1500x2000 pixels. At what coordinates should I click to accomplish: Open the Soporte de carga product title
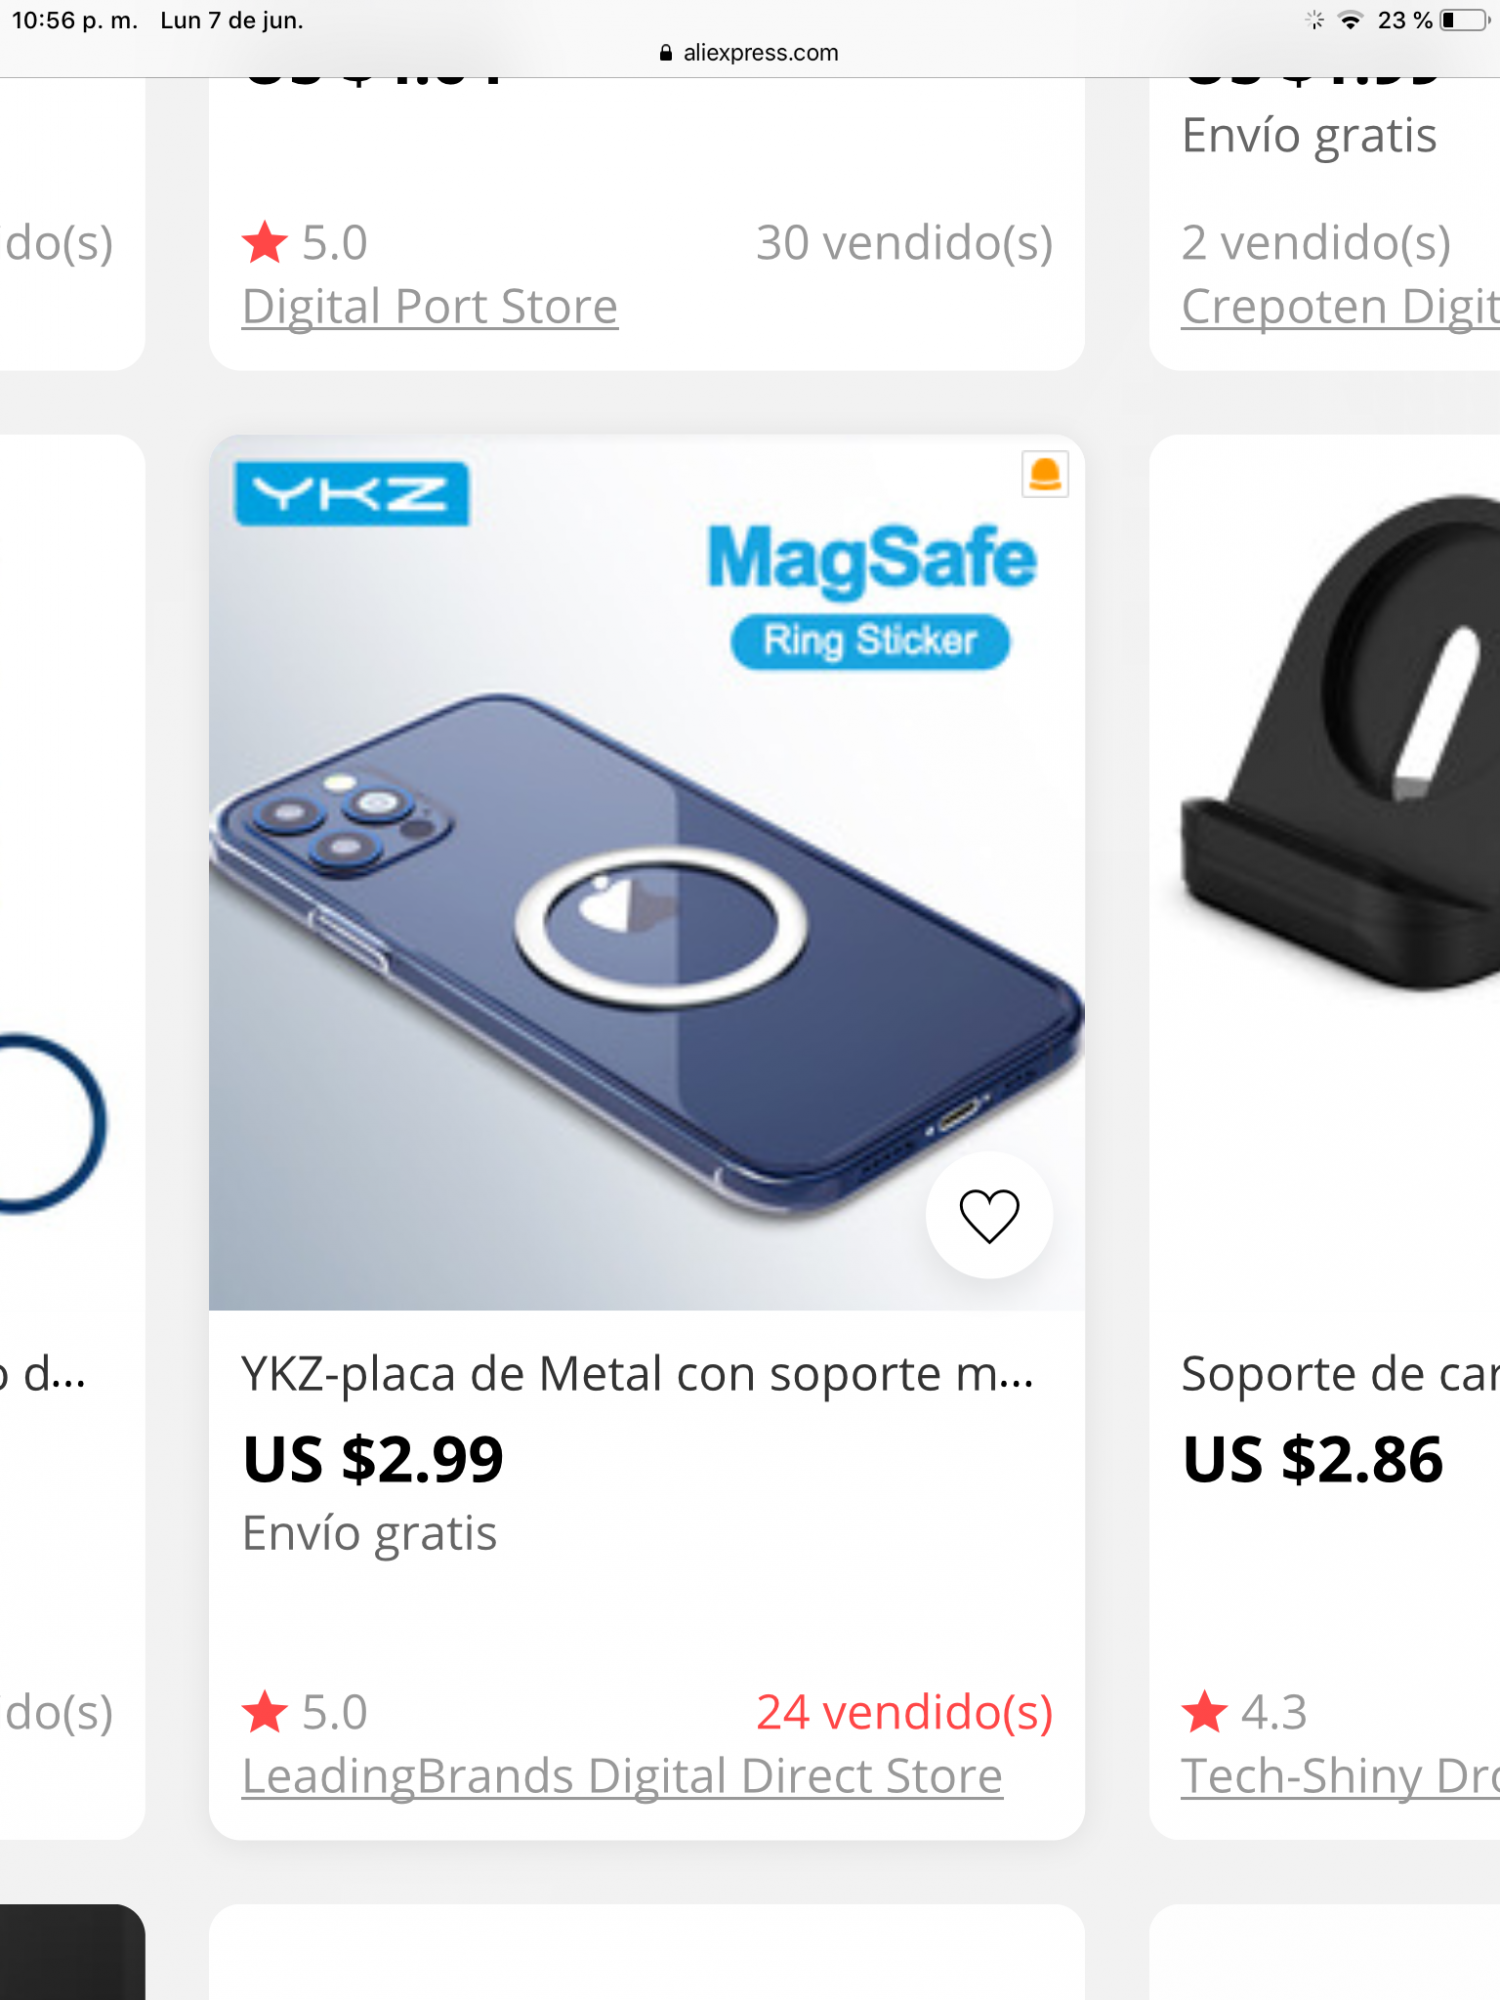point(1341,1374)
